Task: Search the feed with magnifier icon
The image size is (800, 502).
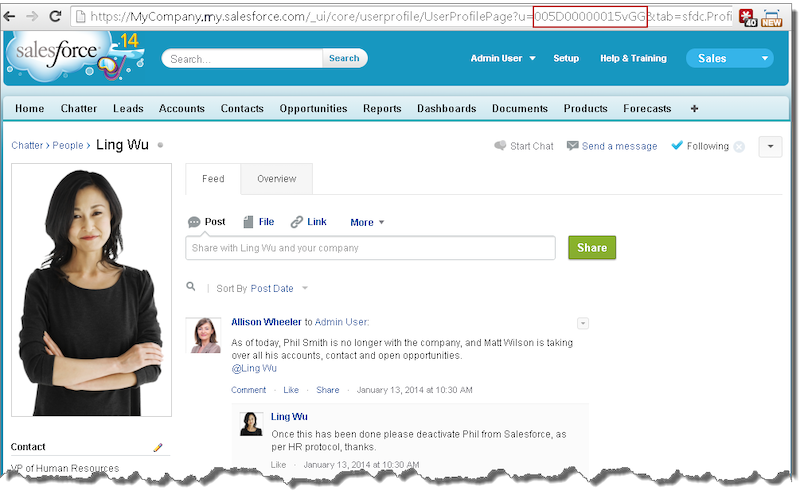Action: click(x=191, y=287)
